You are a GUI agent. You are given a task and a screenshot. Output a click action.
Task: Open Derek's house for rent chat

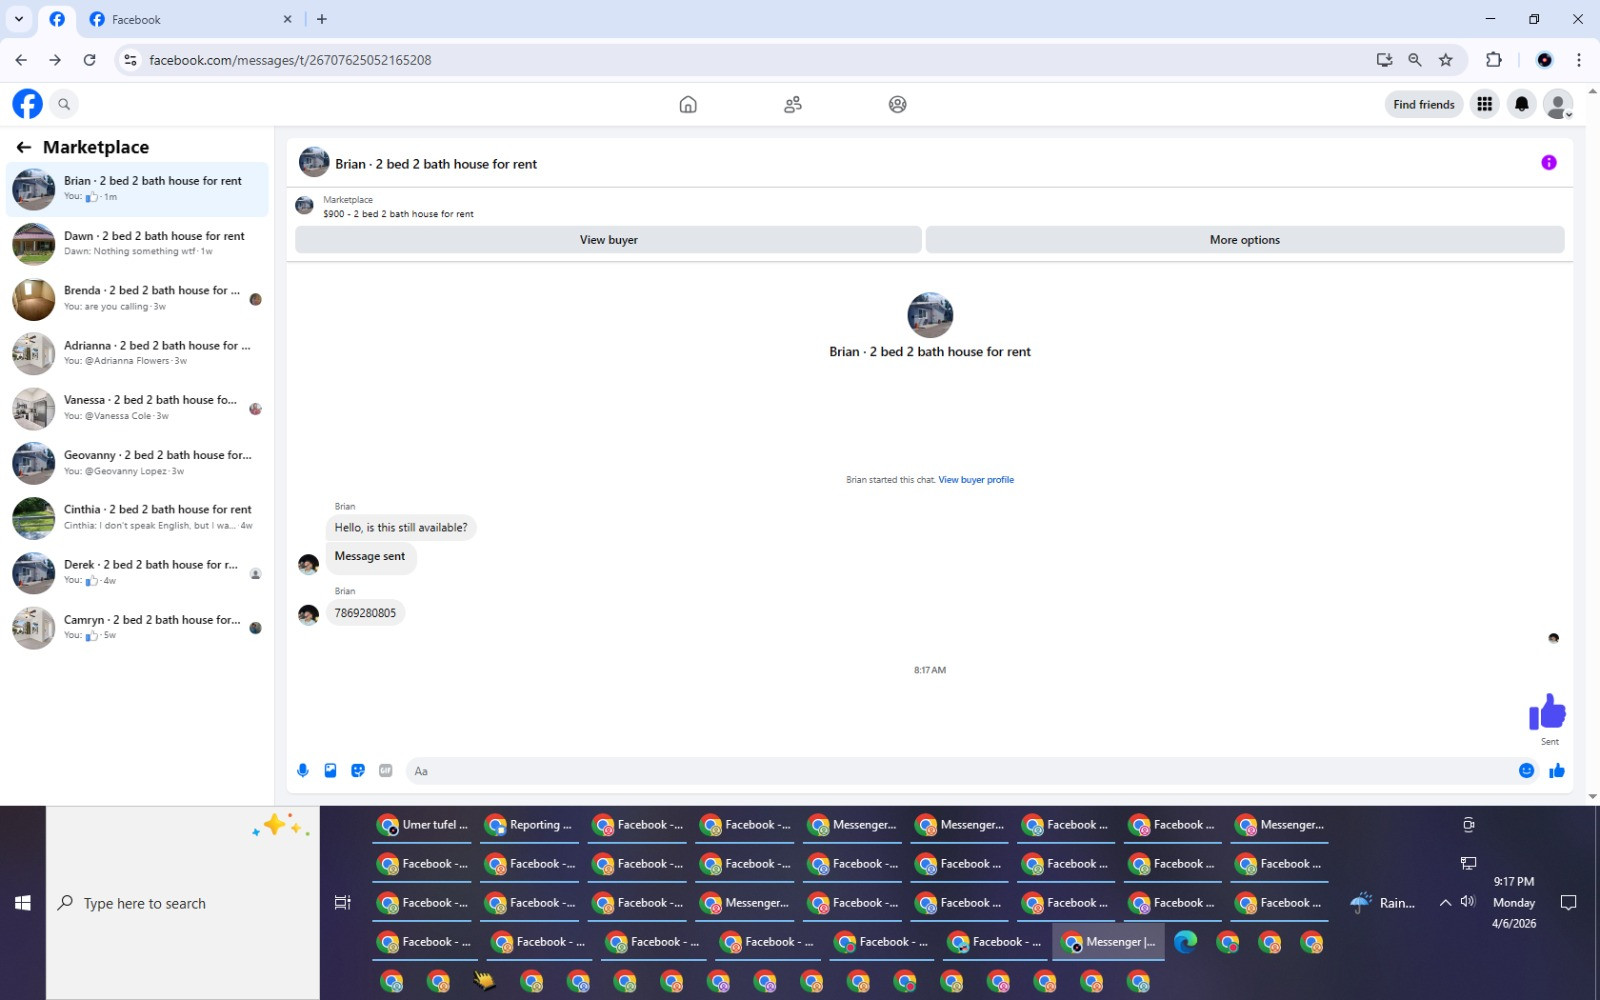(x=137, y=572)
